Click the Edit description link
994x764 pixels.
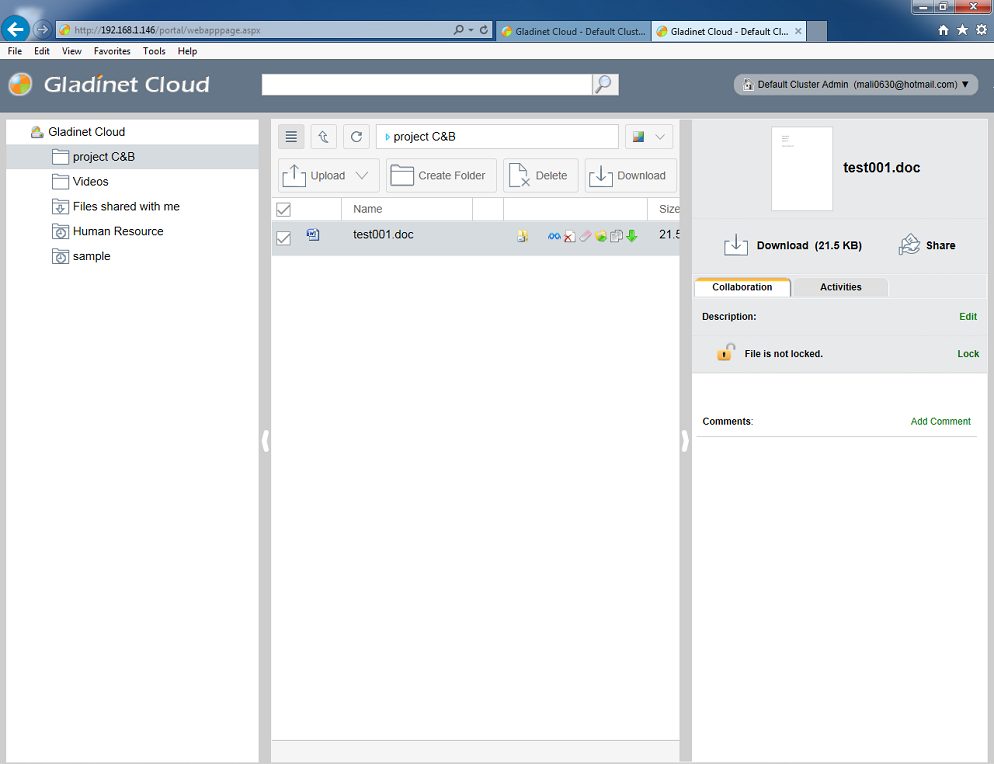(967, 316)
